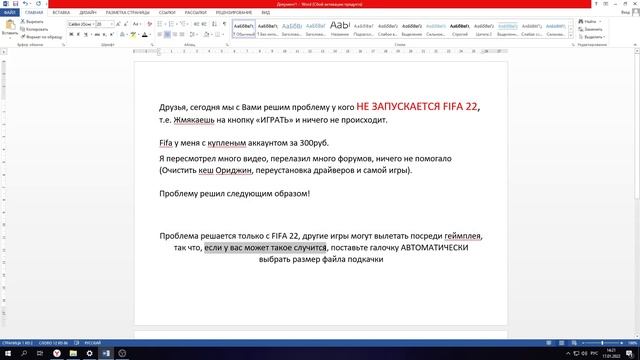
Task: Collapse the ribbon arrow
Action: coord(635,45)
